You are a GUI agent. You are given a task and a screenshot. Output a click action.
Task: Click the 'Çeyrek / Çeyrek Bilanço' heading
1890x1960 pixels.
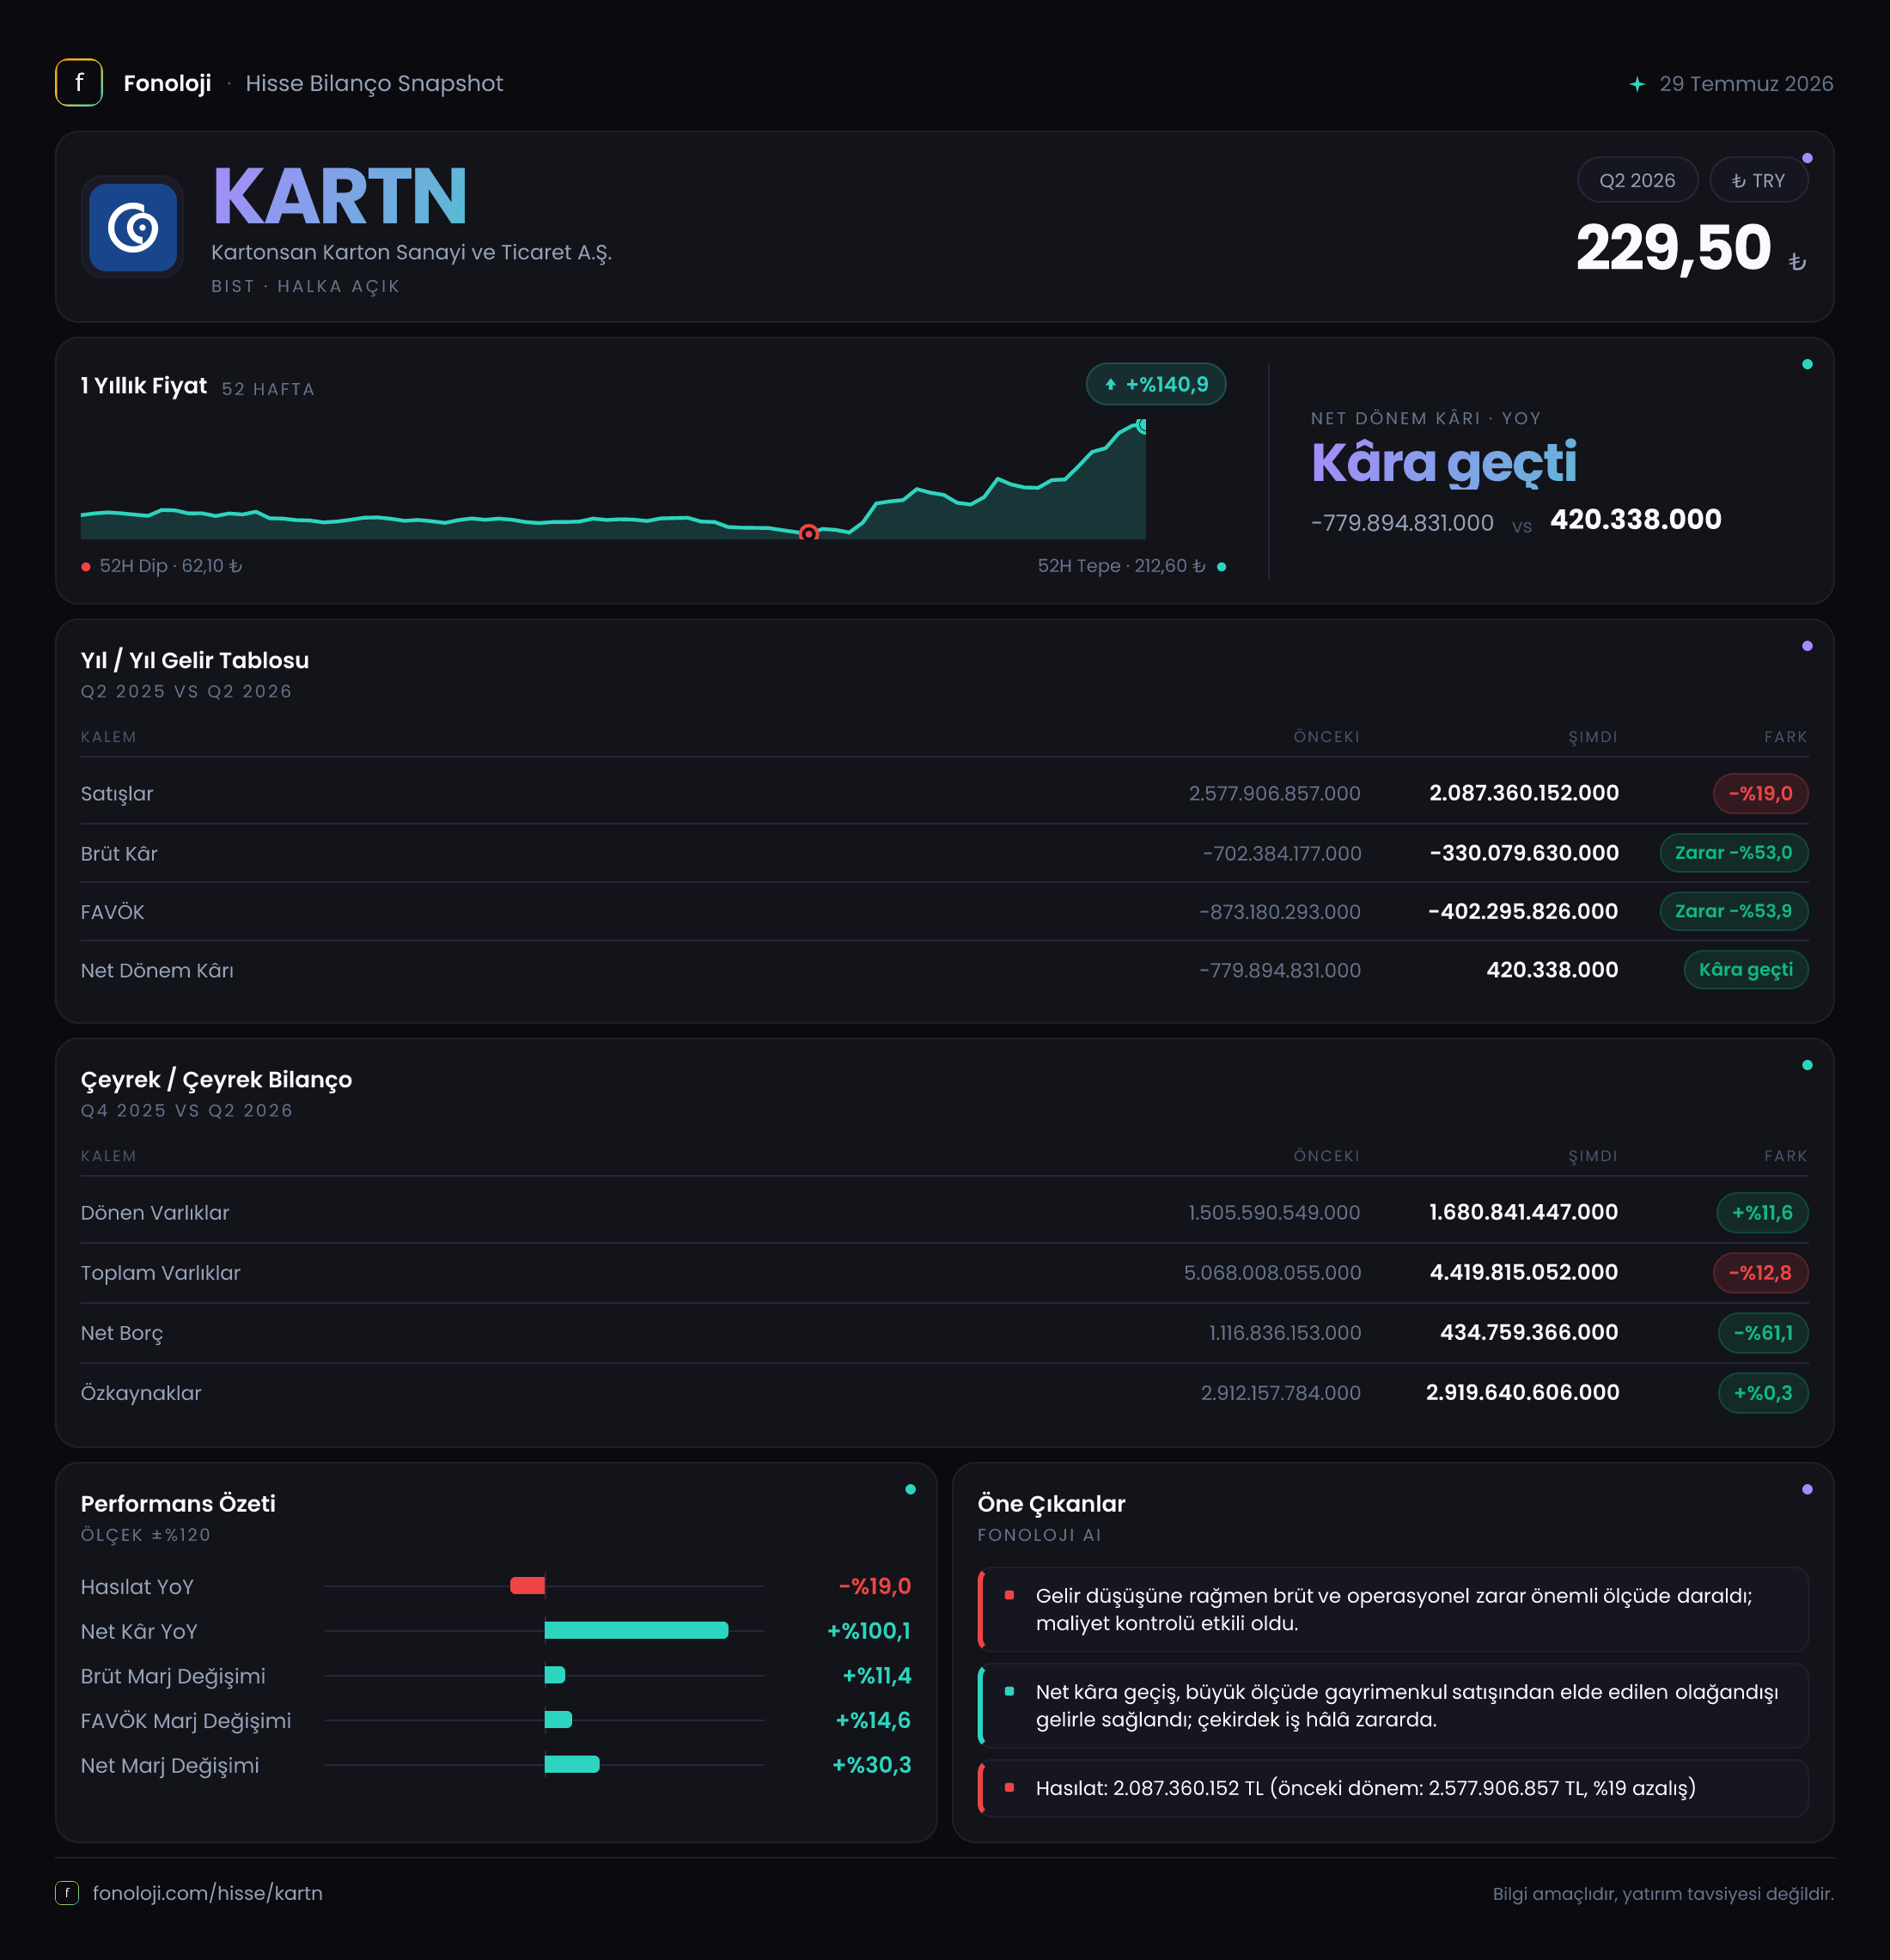[216, 1080]
